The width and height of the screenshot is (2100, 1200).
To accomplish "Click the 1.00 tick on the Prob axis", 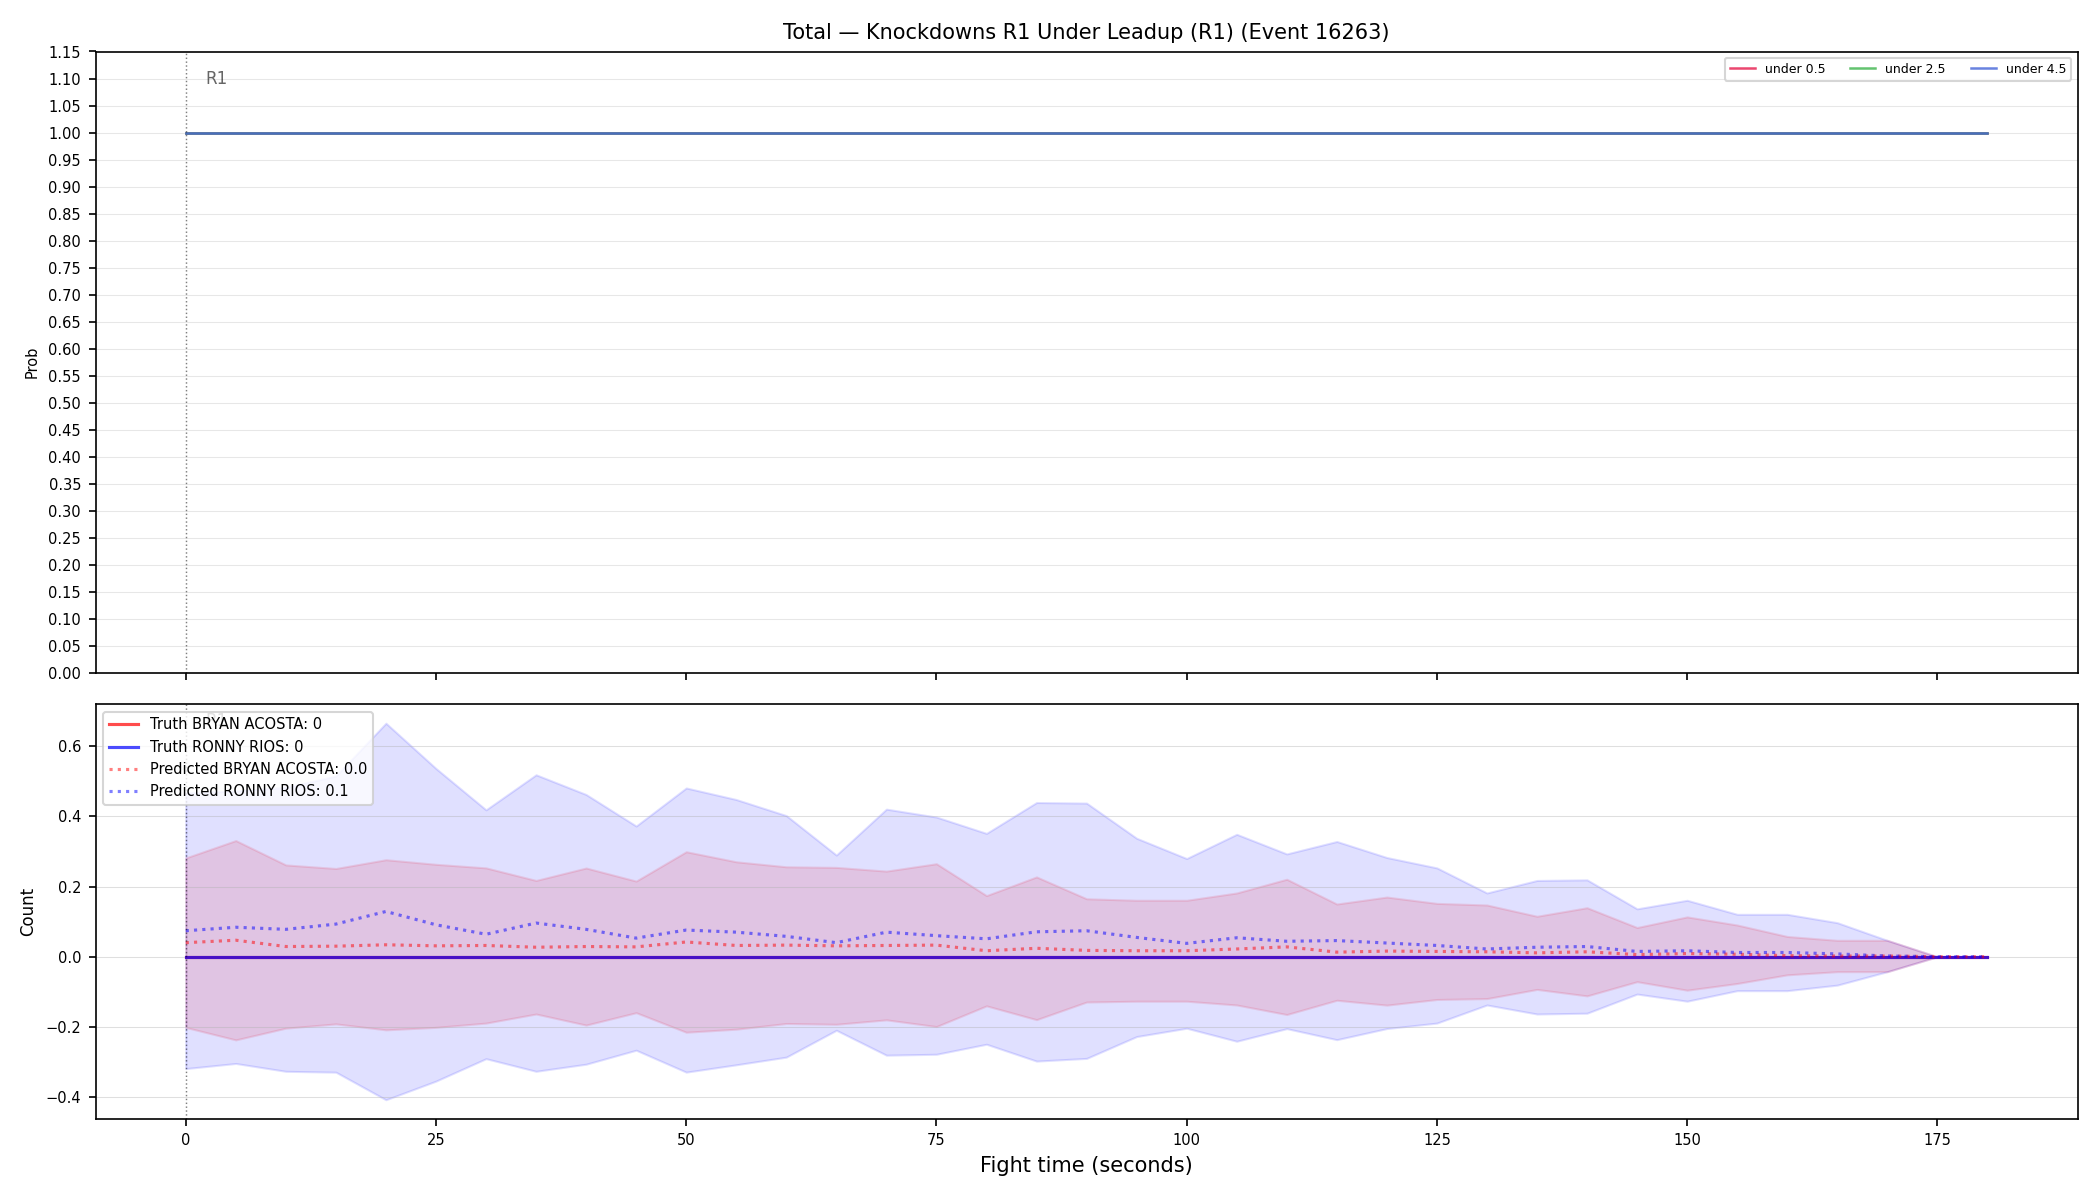I will point(65,133).
